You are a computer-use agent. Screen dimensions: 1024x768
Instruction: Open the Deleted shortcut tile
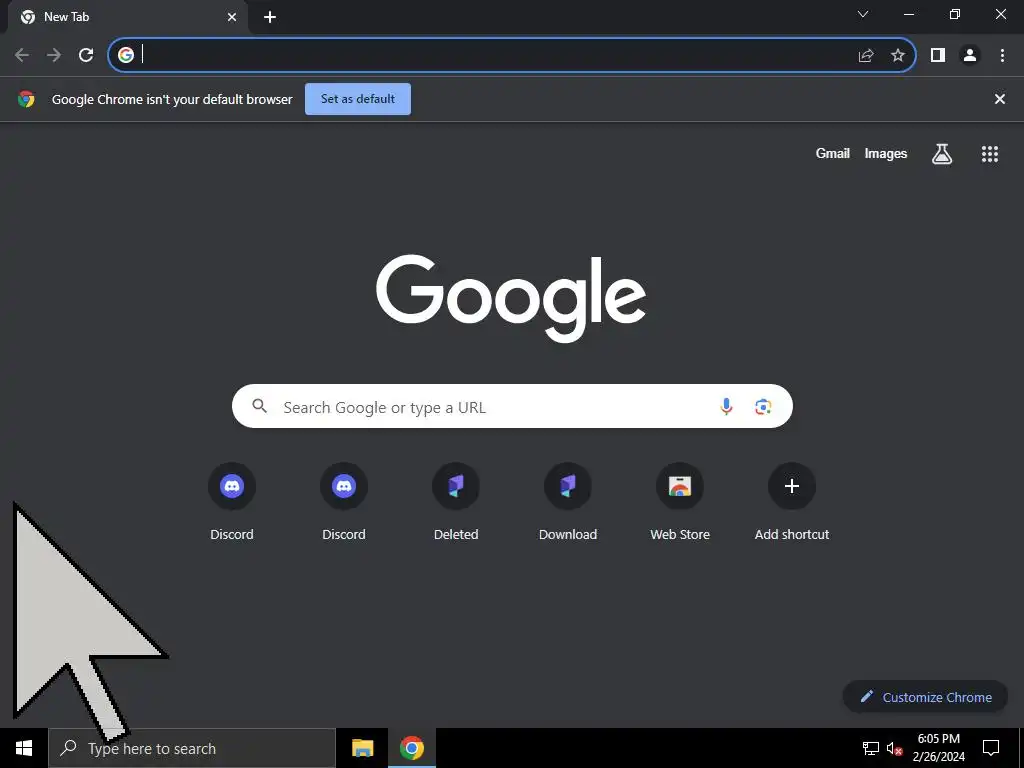click(456, 502)
